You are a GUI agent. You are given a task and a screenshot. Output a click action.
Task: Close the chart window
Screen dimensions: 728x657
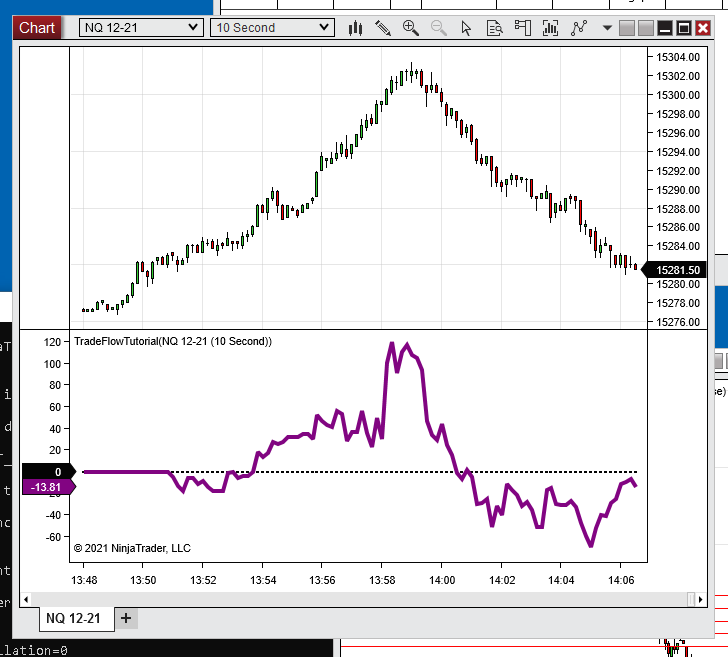click(x=703, y=28)
